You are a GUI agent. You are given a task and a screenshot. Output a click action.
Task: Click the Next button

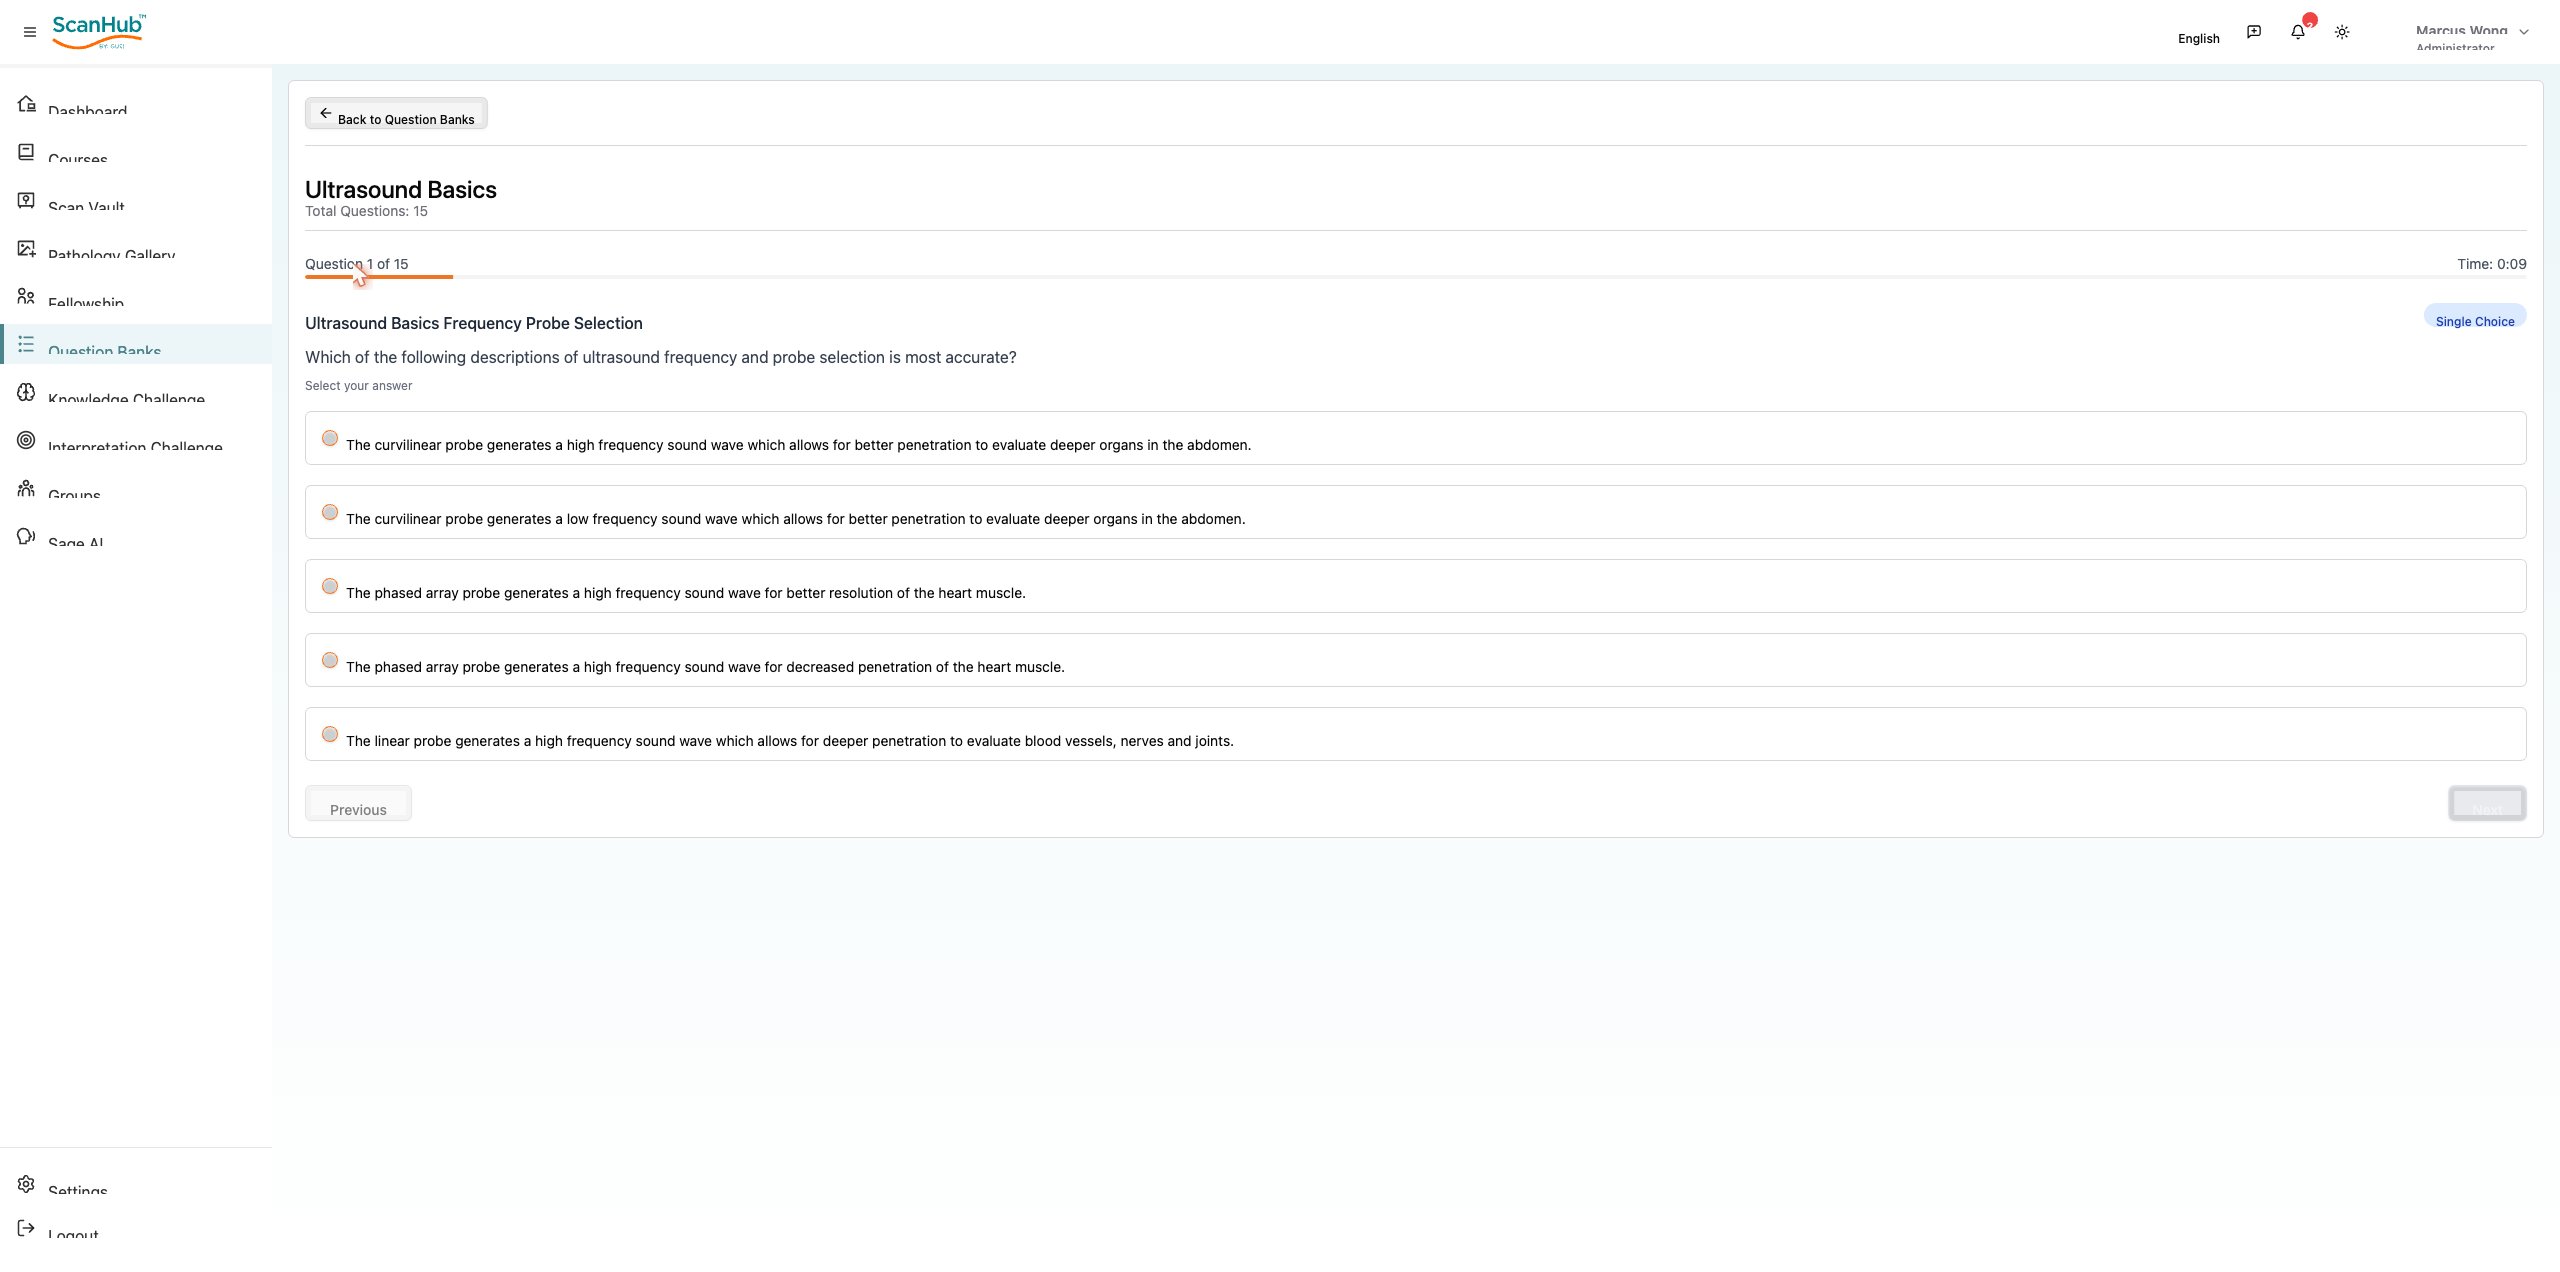pos(2487,803)
